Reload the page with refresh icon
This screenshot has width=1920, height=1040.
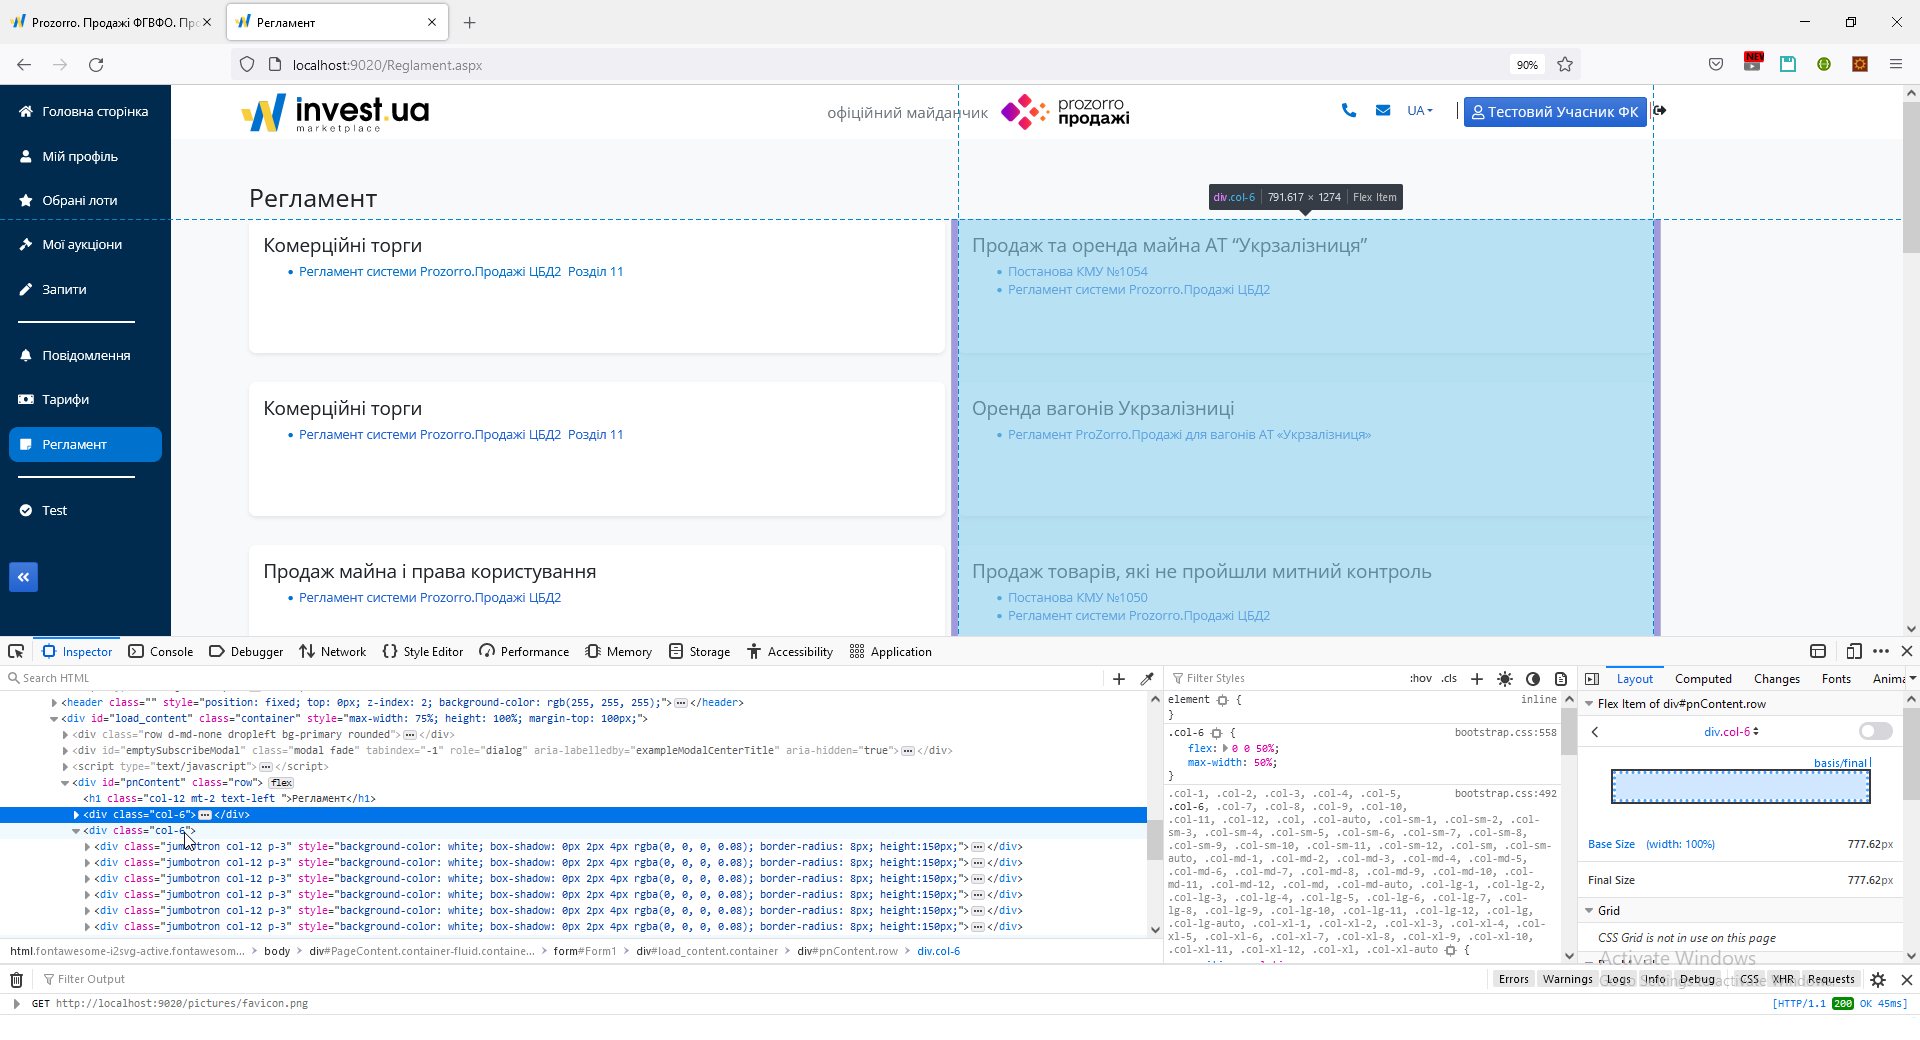[x=96, y=65]
